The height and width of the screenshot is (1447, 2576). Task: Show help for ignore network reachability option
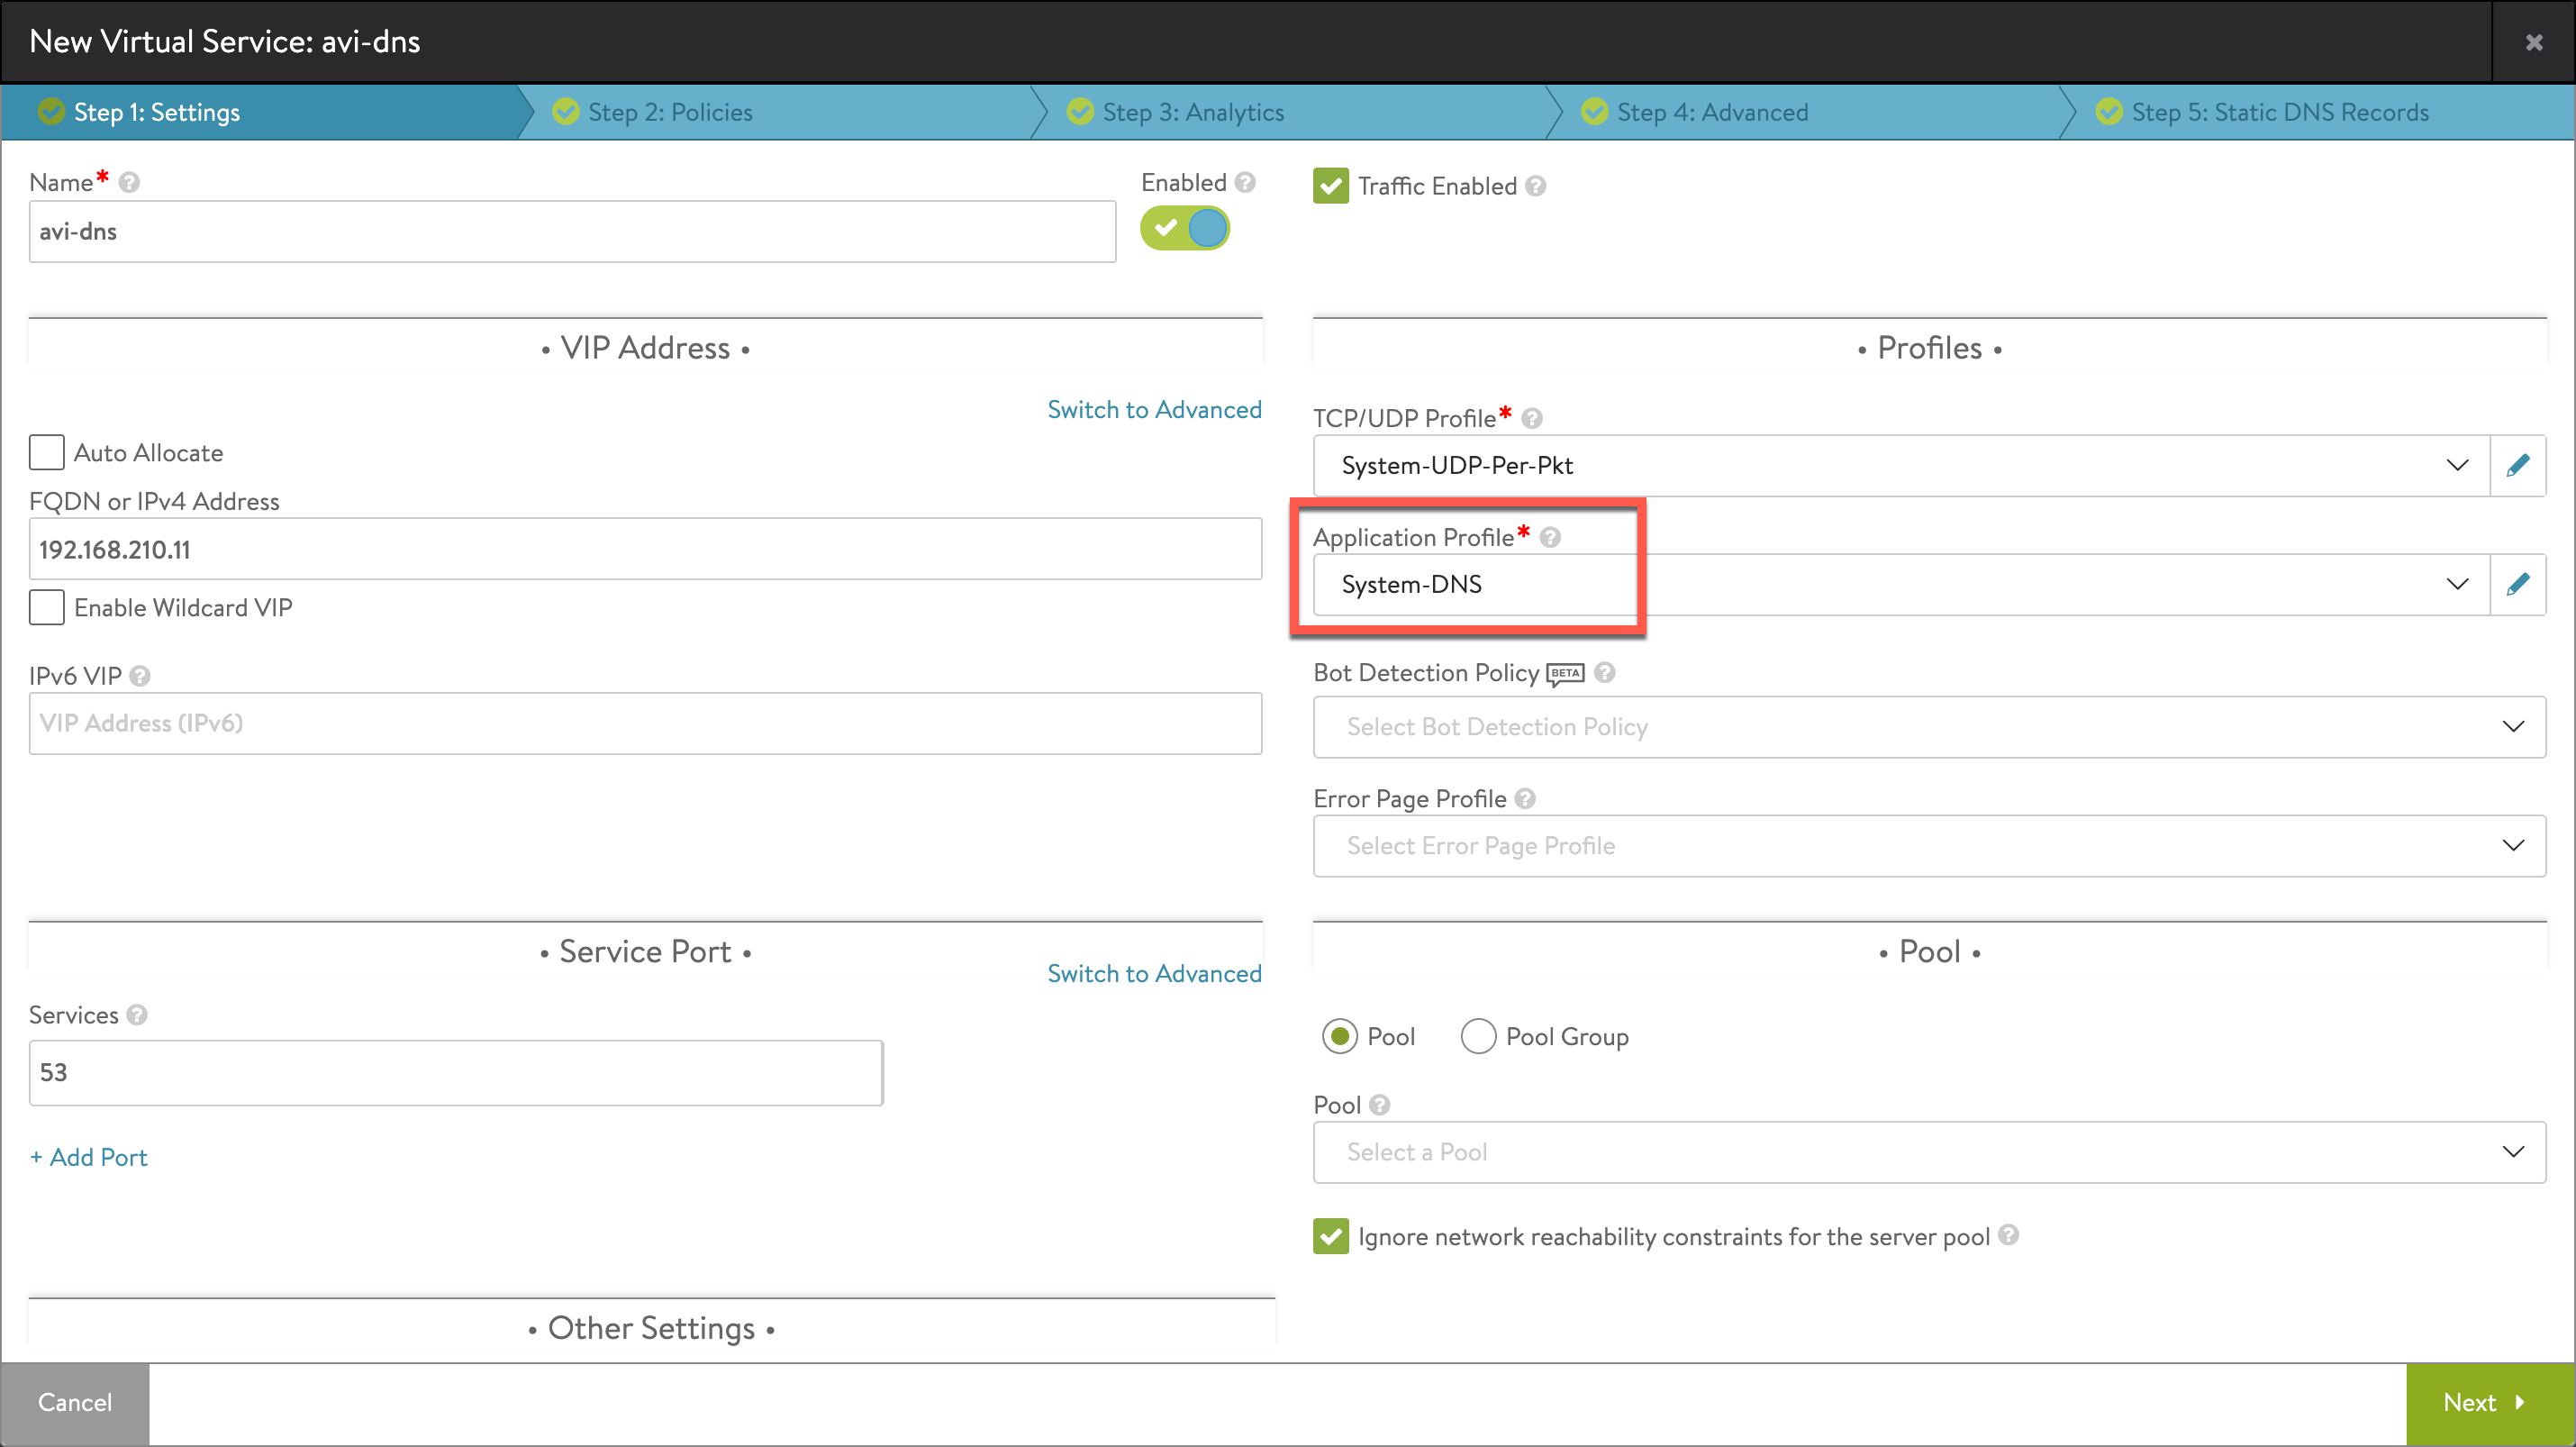[x=2008, y=1235]
